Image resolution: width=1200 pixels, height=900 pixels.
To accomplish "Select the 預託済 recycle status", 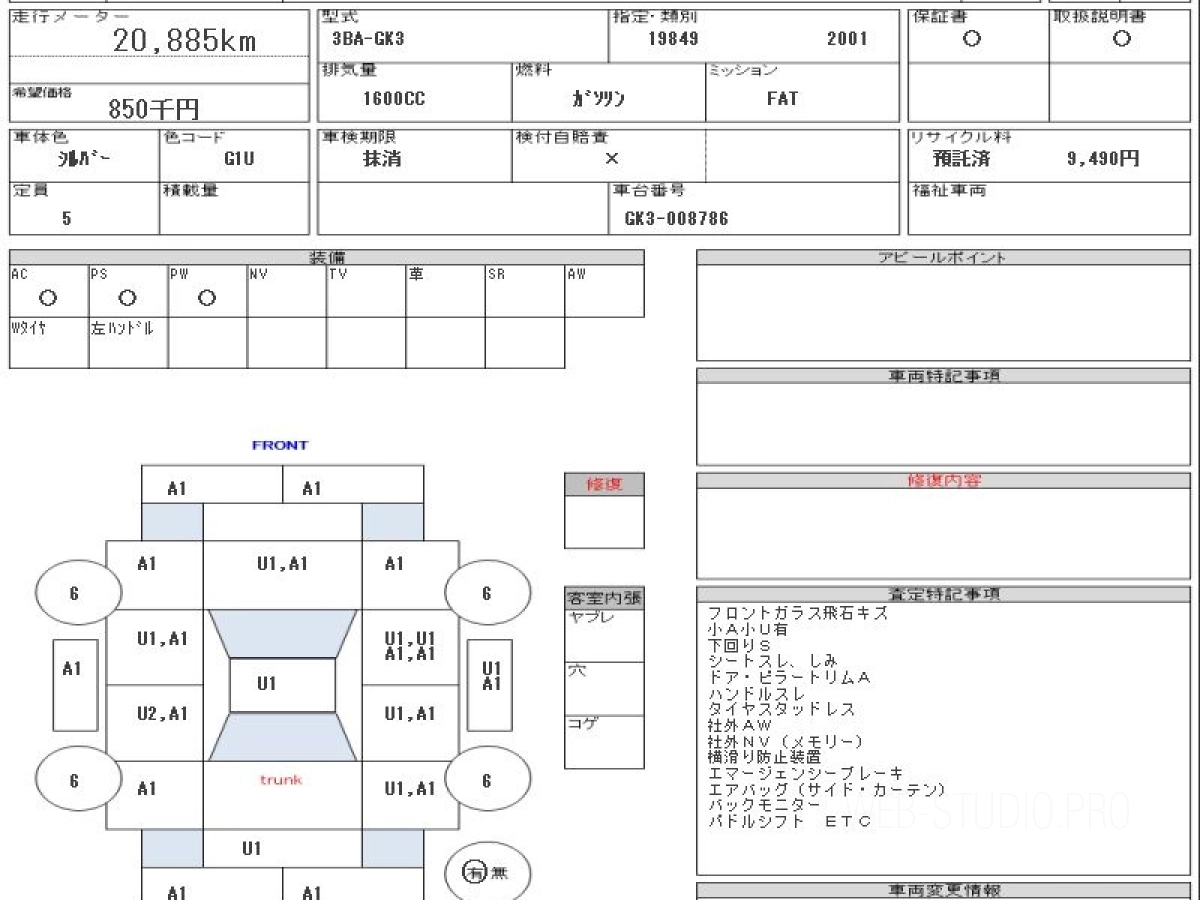I will [961, 158].
